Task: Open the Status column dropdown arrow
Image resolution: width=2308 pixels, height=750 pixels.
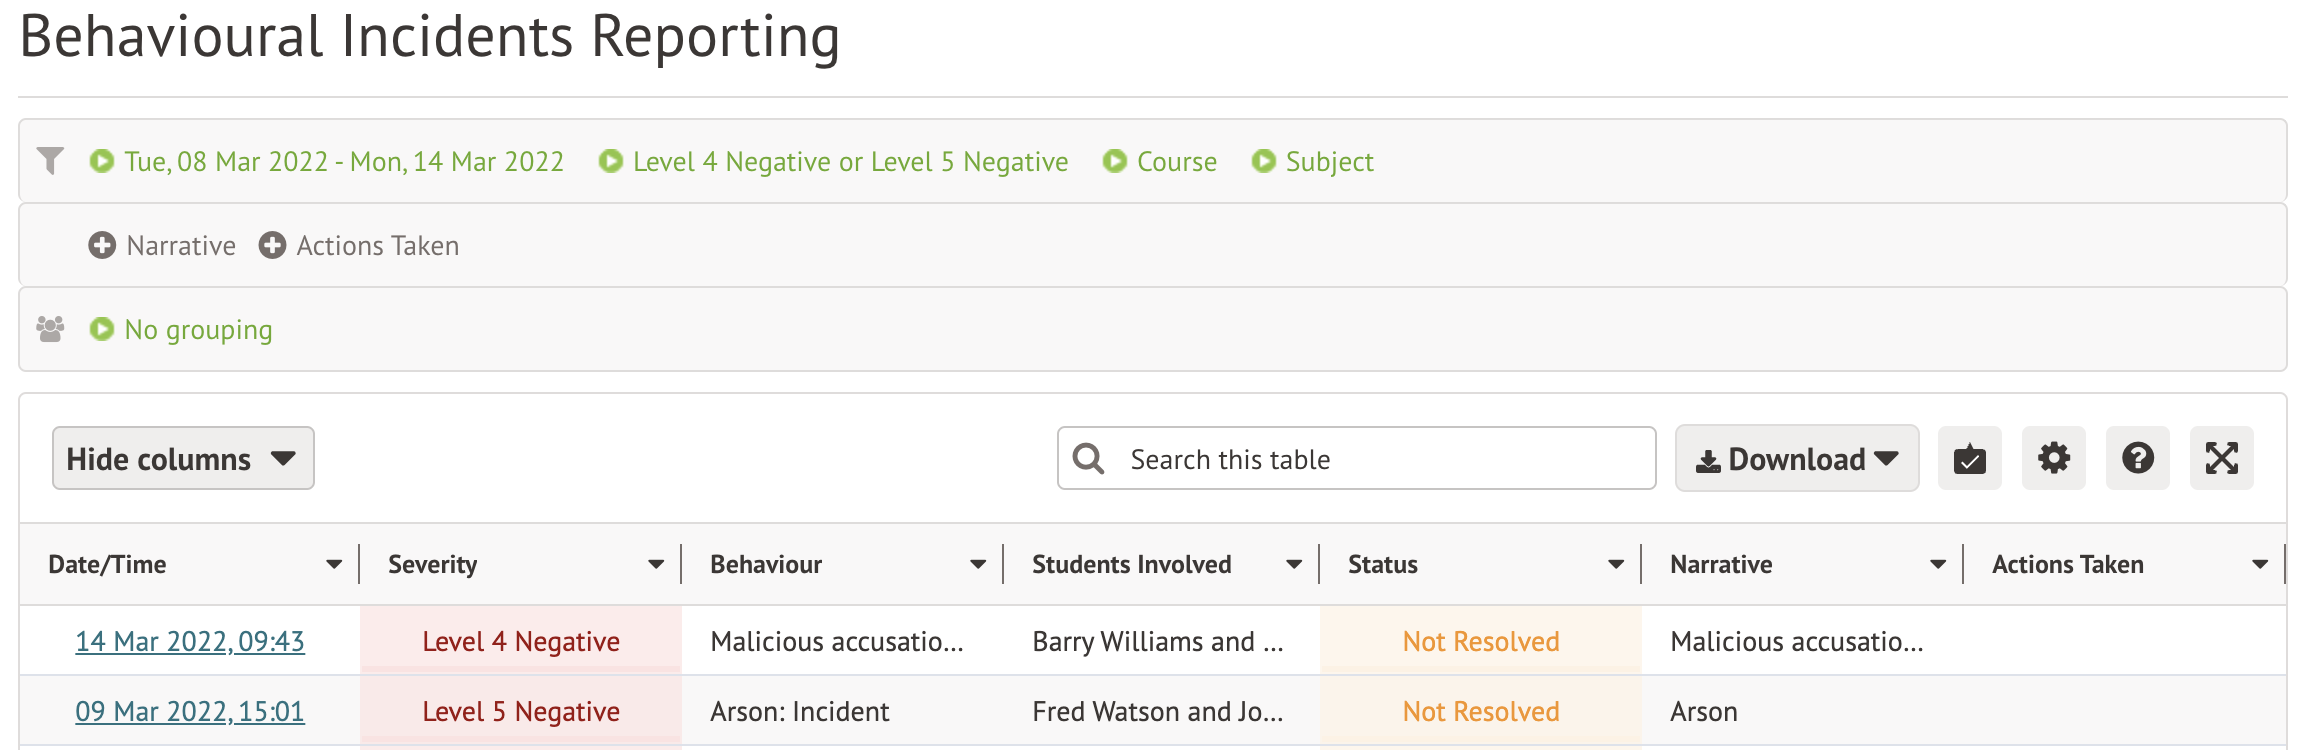Action: pyautogui.click(x=1616, y=565)
